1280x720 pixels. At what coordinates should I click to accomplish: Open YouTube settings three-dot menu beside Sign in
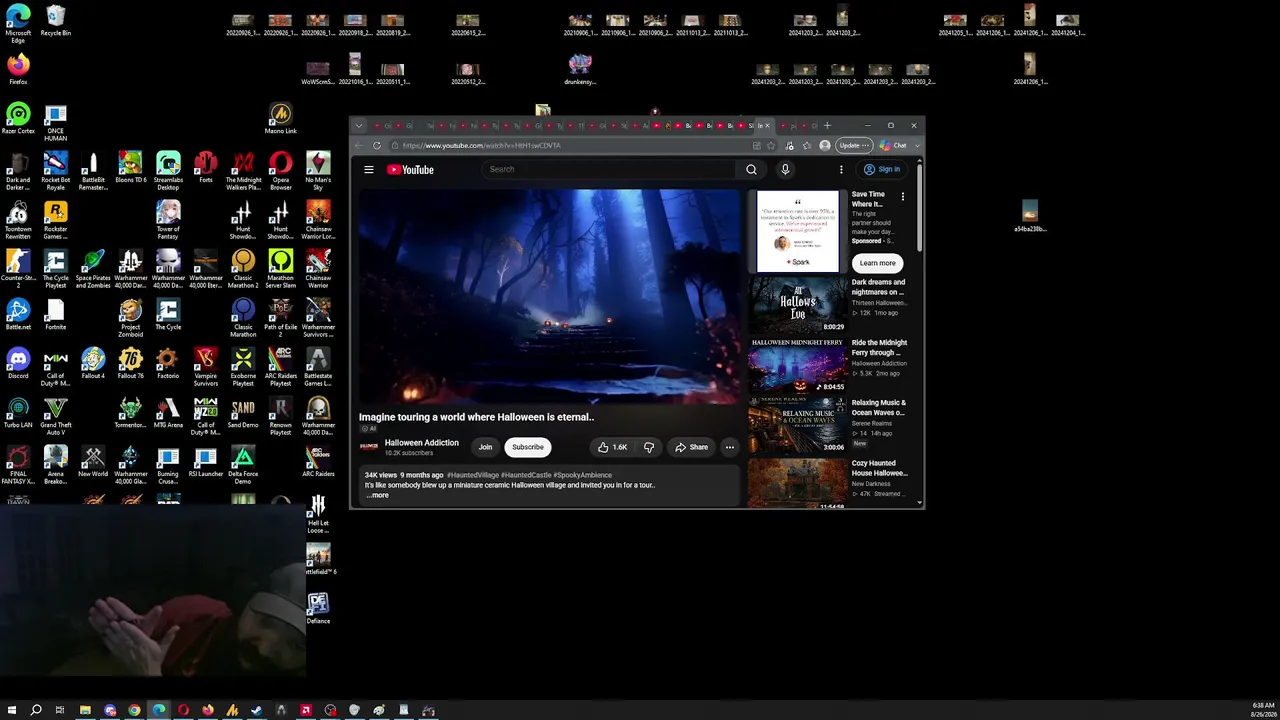[x=841, y=170]
